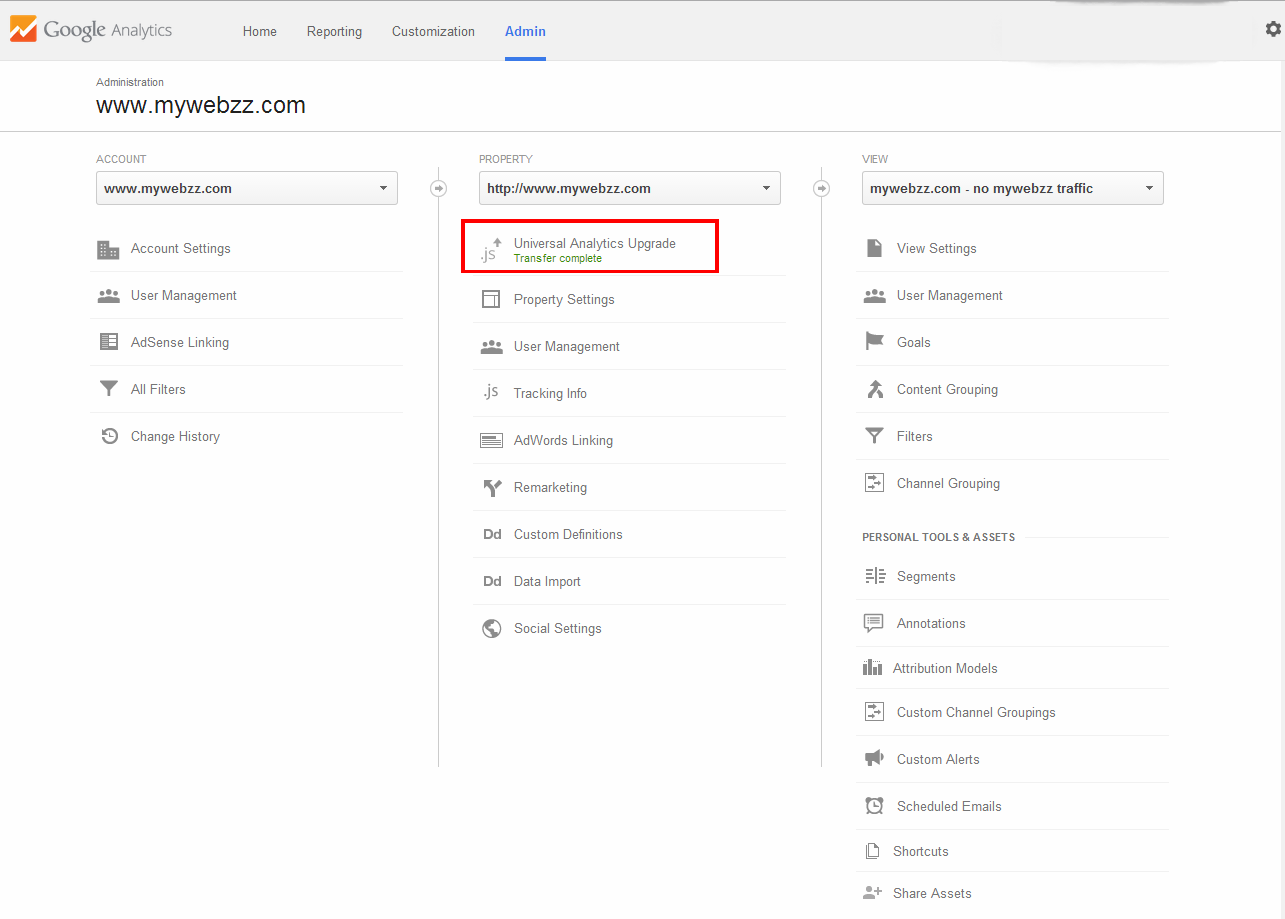Open the Property dropdown http://www.mywebzz.com

(x=630, y=188)
